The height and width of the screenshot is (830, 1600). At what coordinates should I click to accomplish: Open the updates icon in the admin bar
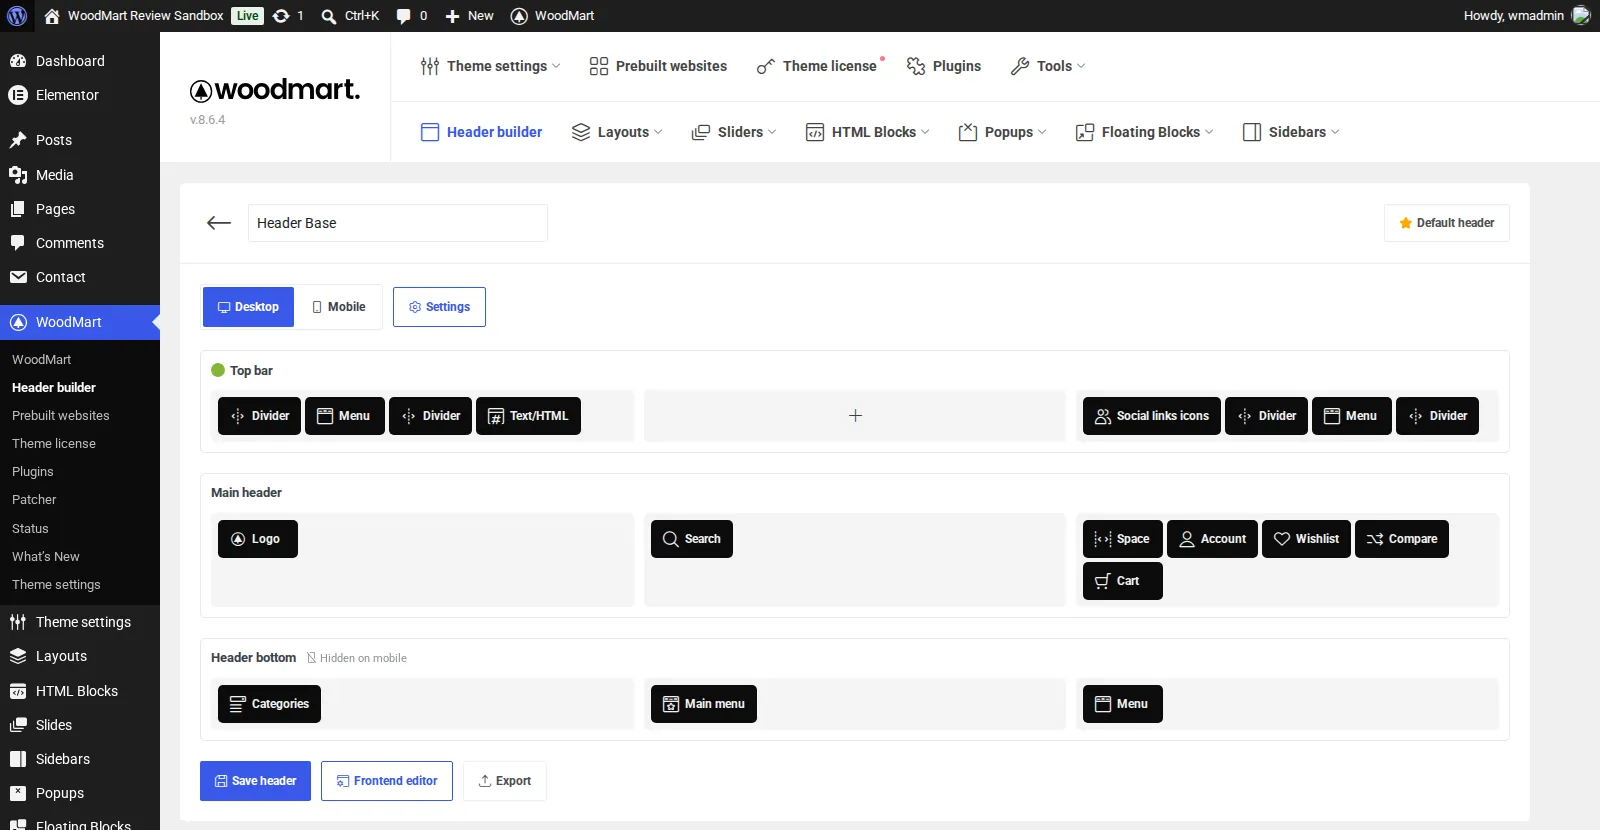(288, 16)
